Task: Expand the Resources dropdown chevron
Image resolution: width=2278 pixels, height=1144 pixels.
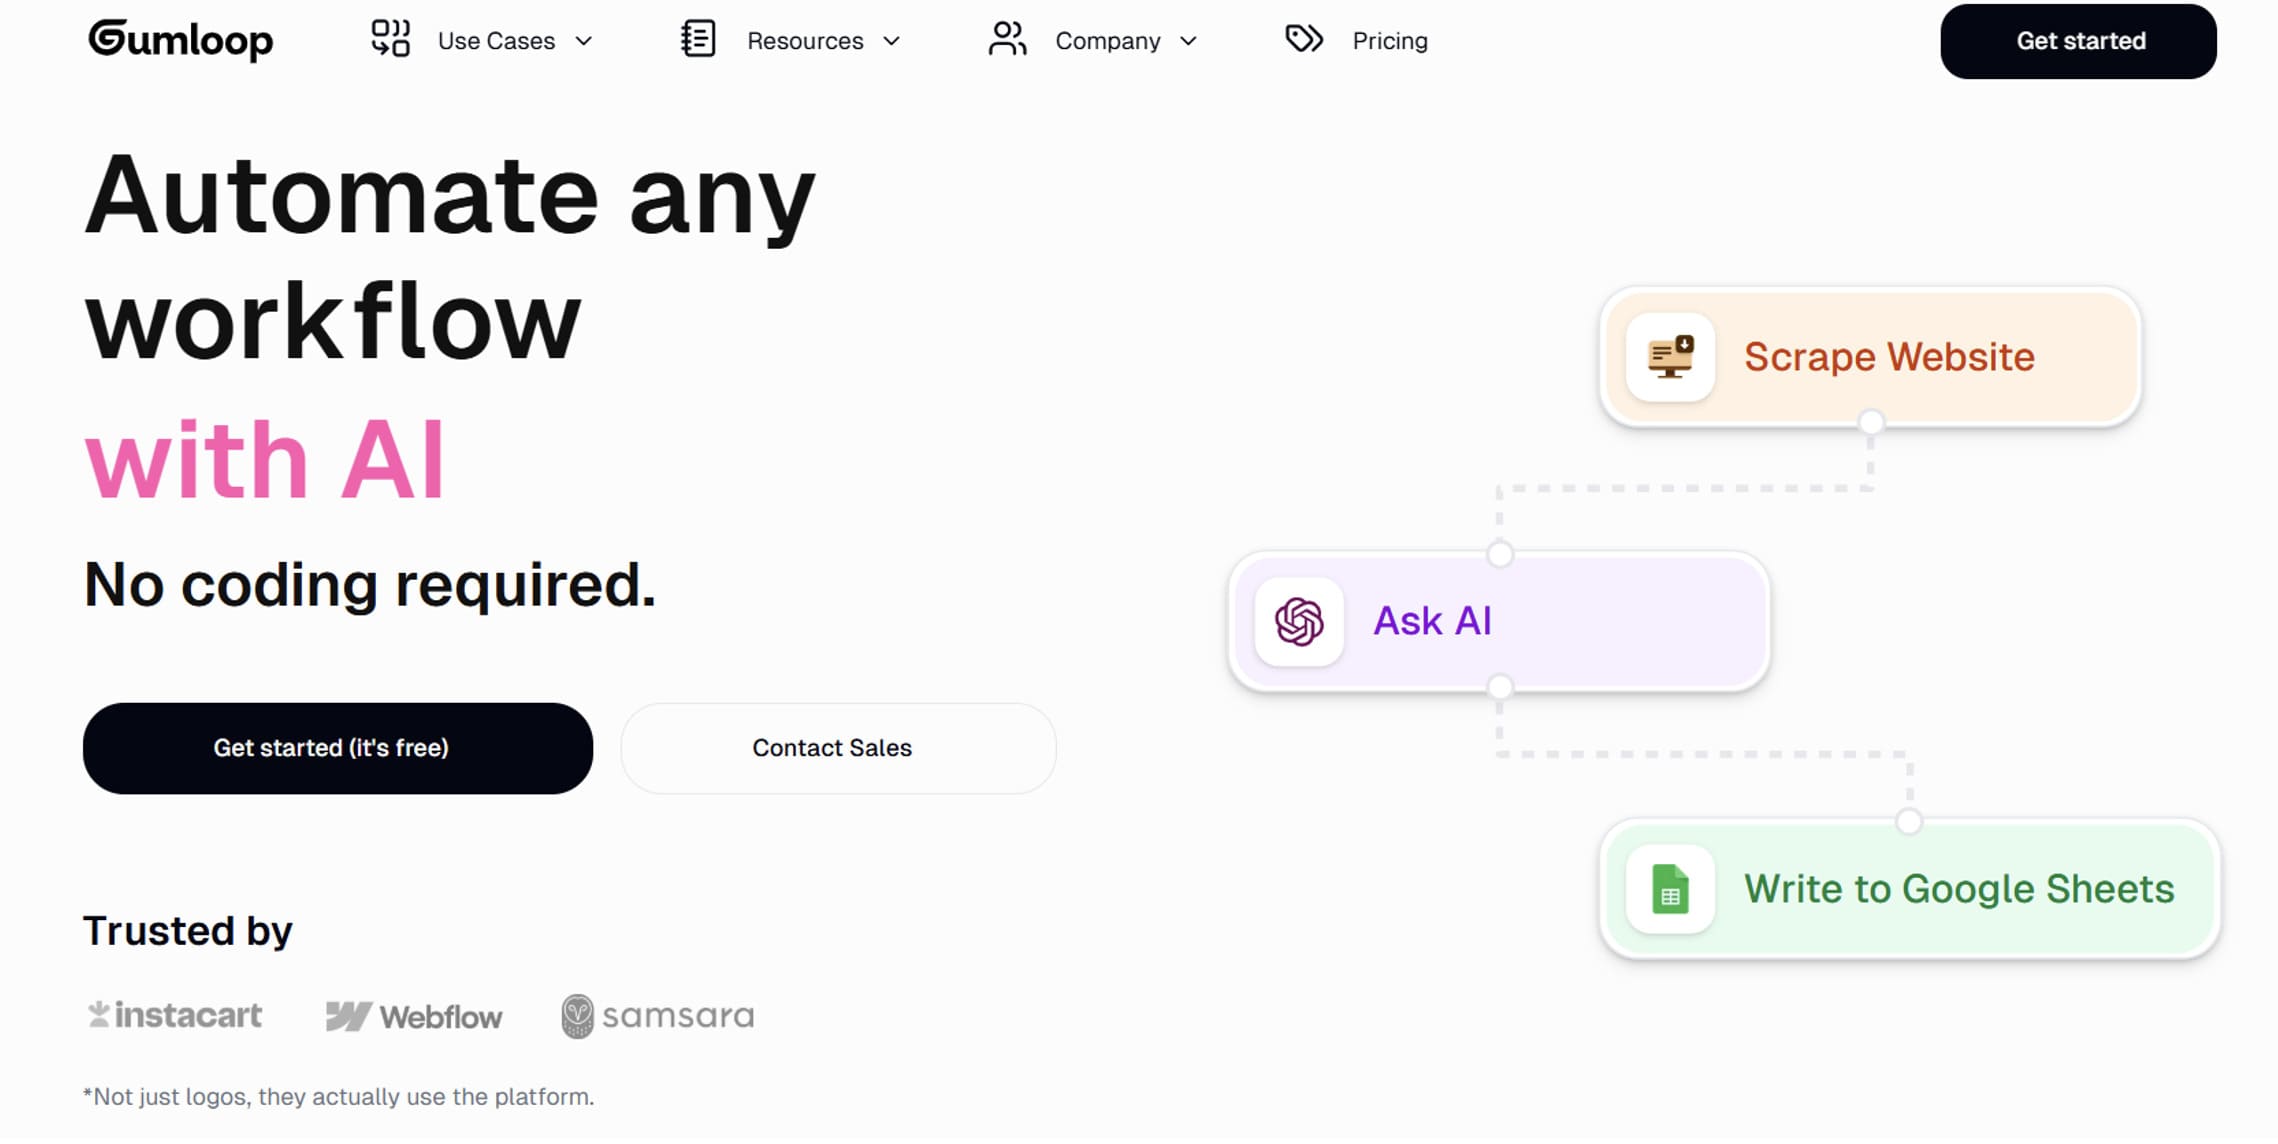Action: pos(892,41)
